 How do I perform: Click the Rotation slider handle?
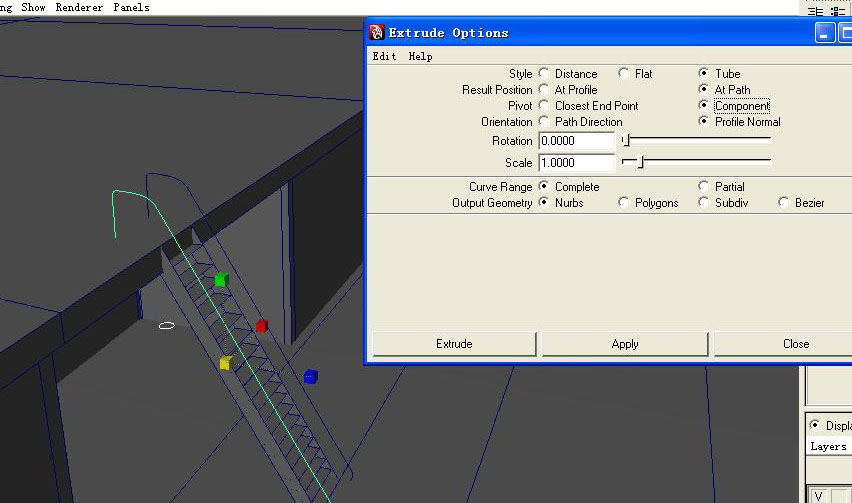[626, 140]
